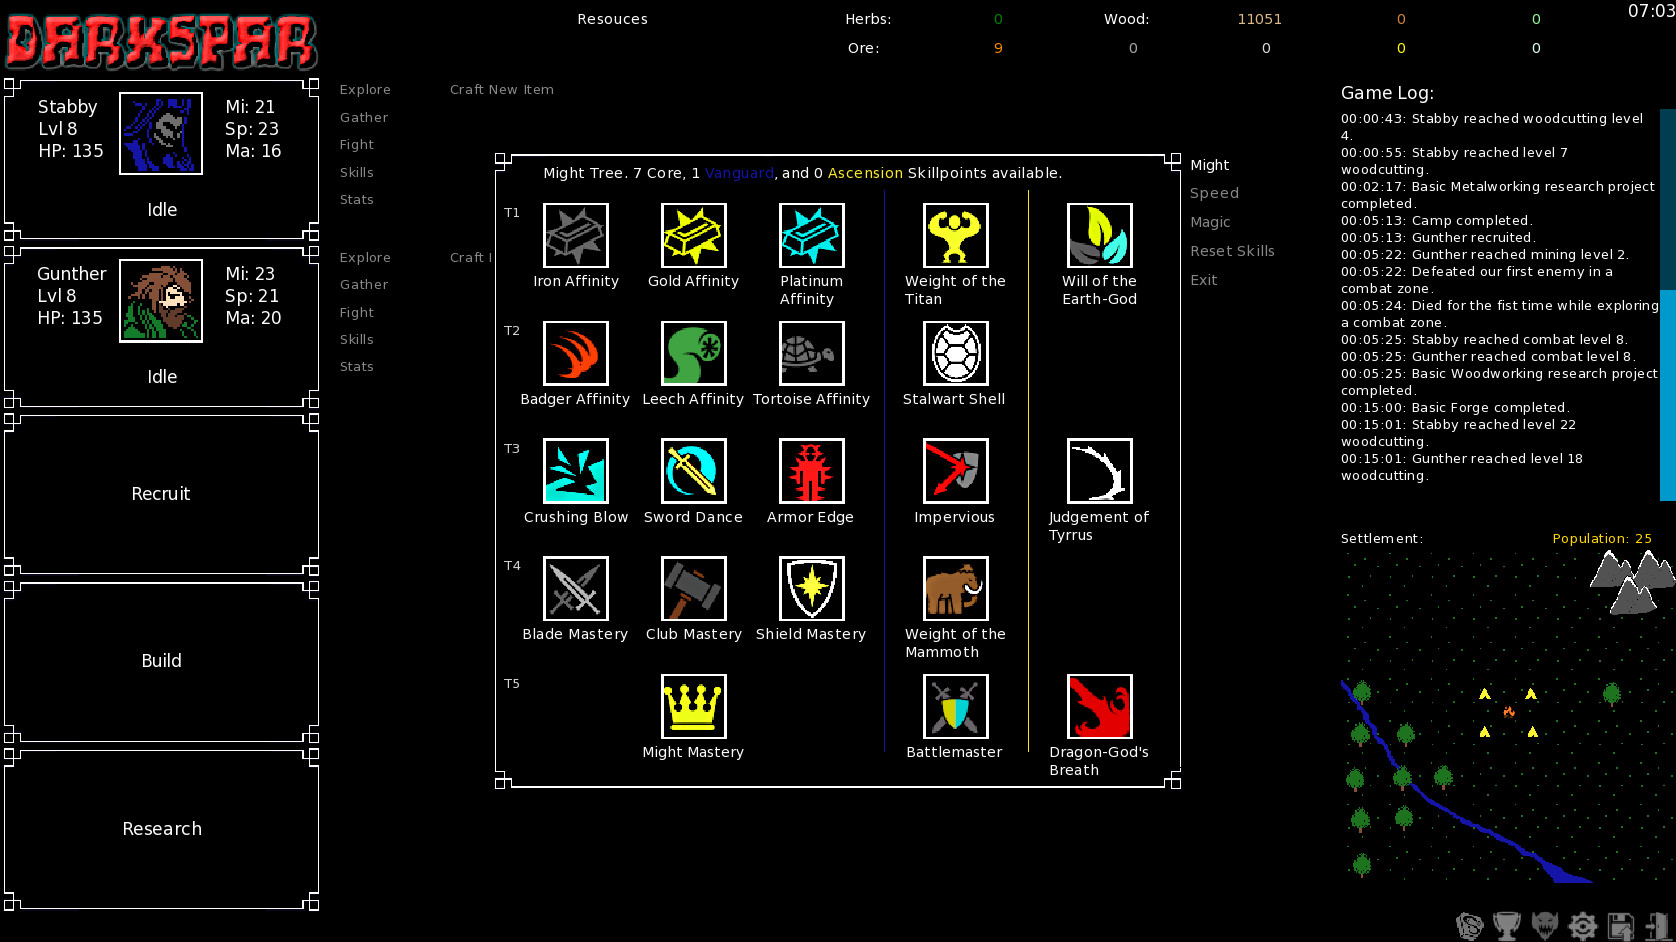Open the settings gear icon
Viewport: 1676px width, 942px height.
click(1583, 925)
